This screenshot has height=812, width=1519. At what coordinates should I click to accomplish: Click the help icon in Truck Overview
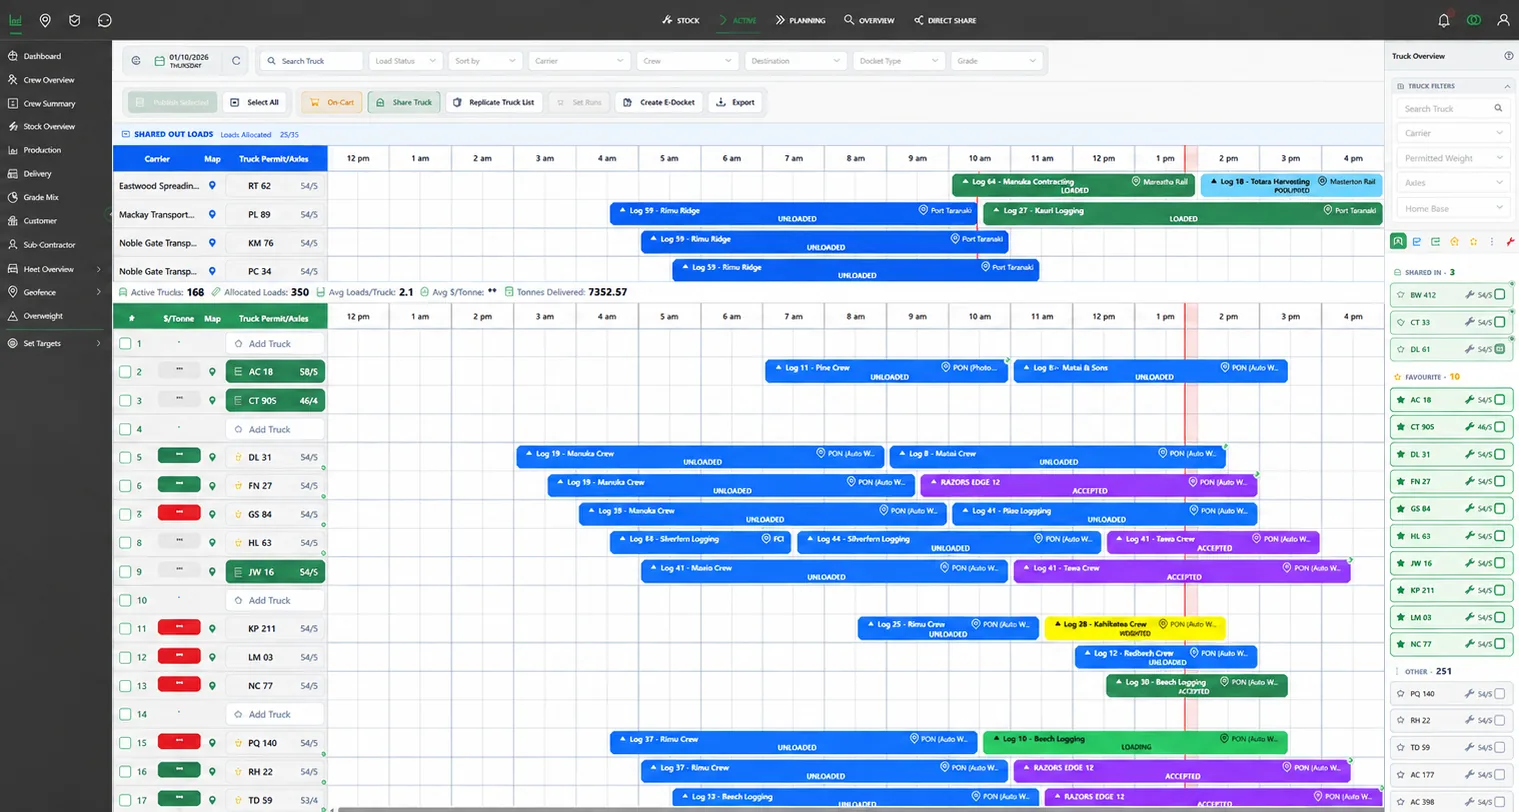pyautogui.click(x=1509, y=56)
